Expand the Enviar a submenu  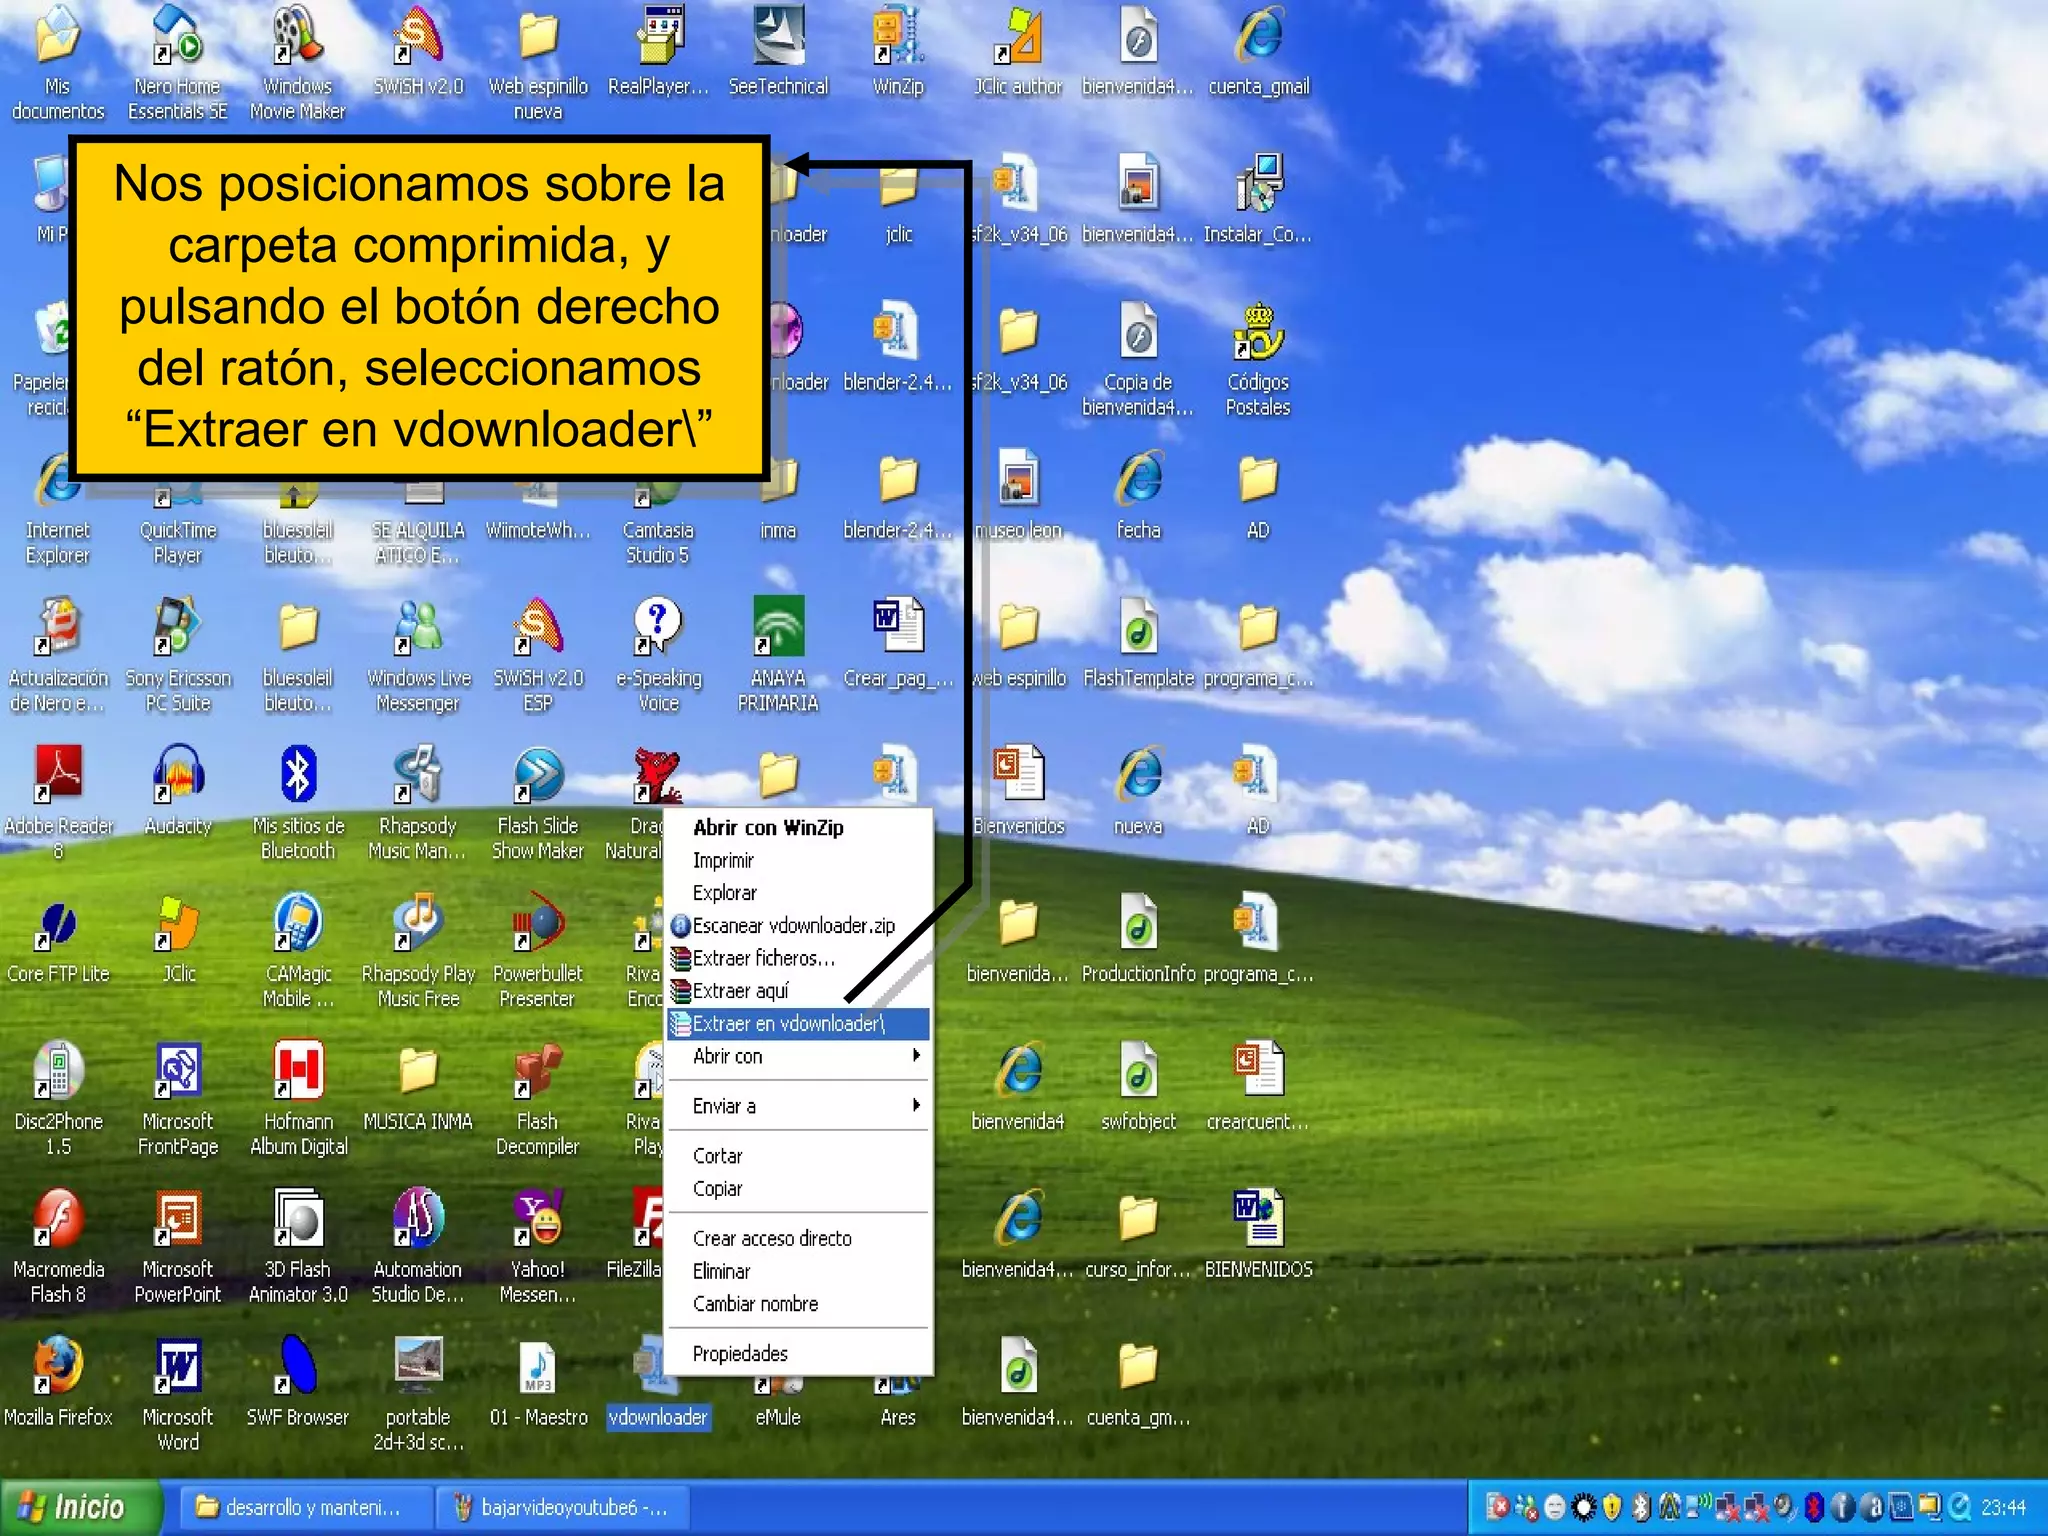pos(798,1105)
